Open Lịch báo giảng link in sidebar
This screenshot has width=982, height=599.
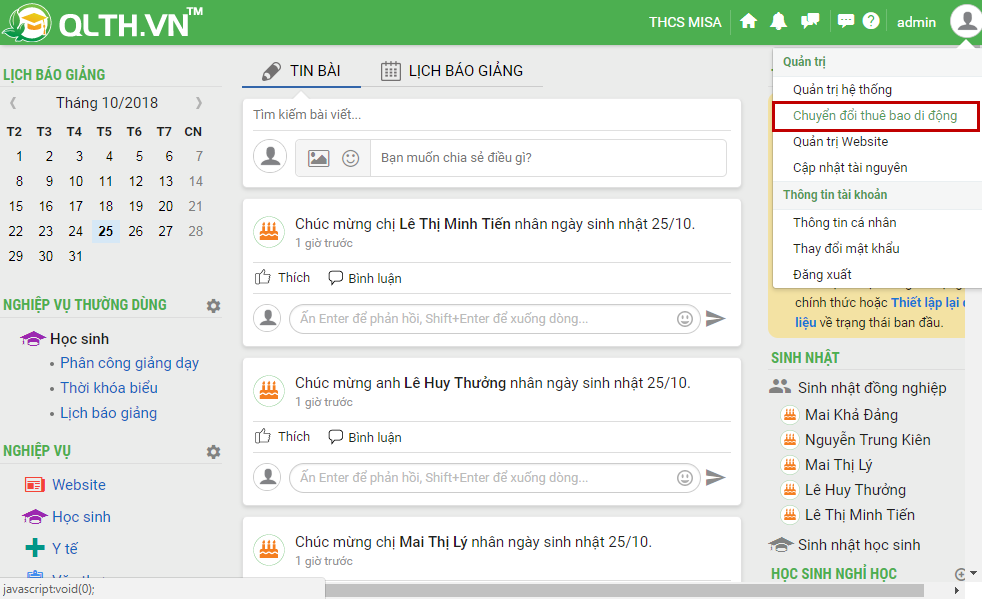(108, 413)
